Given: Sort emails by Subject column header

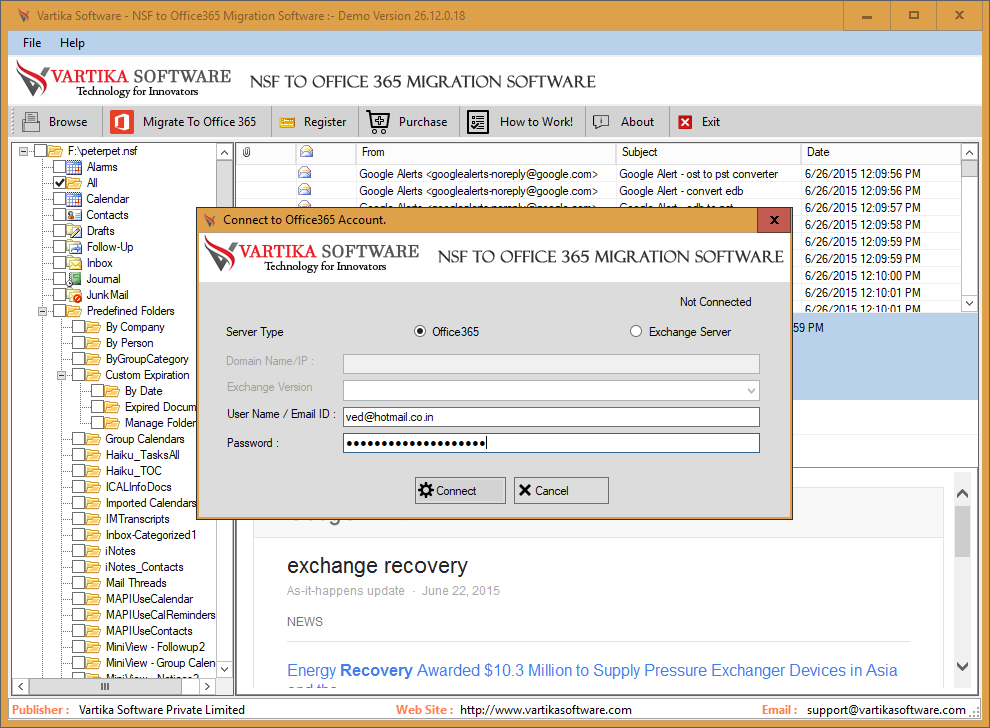Looking at the screenshot, I should pyautogui.click(x=708, y=152).
